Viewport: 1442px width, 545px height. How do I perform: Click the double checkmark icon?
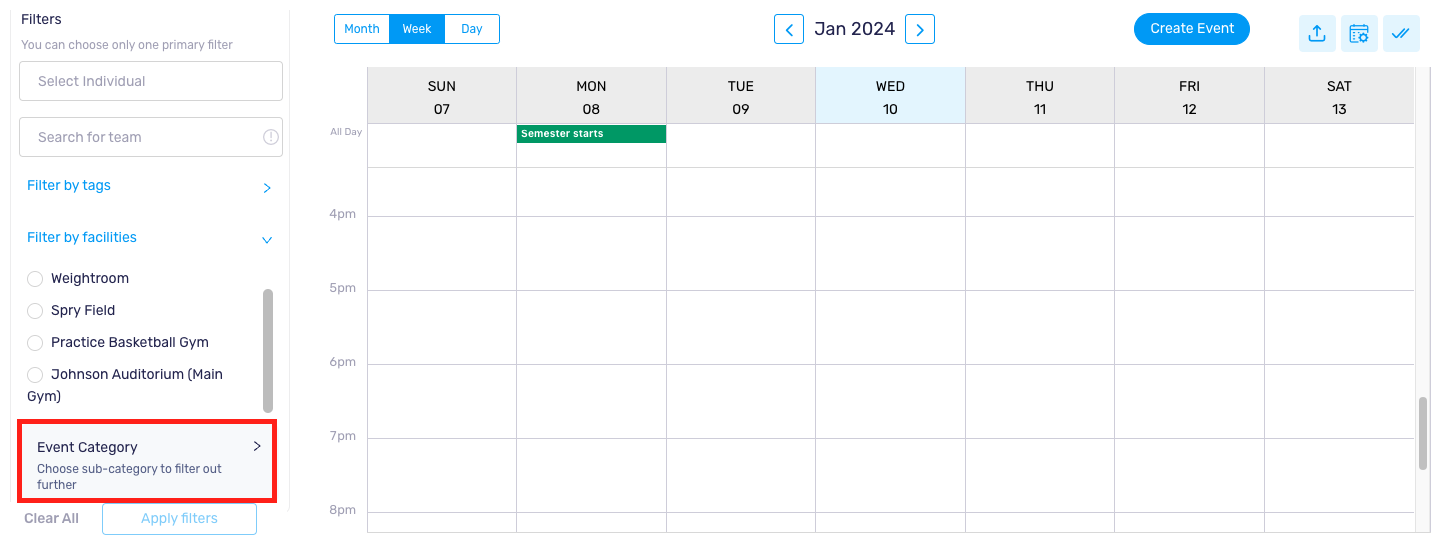pyautogui.click(x=1401, y=33)
